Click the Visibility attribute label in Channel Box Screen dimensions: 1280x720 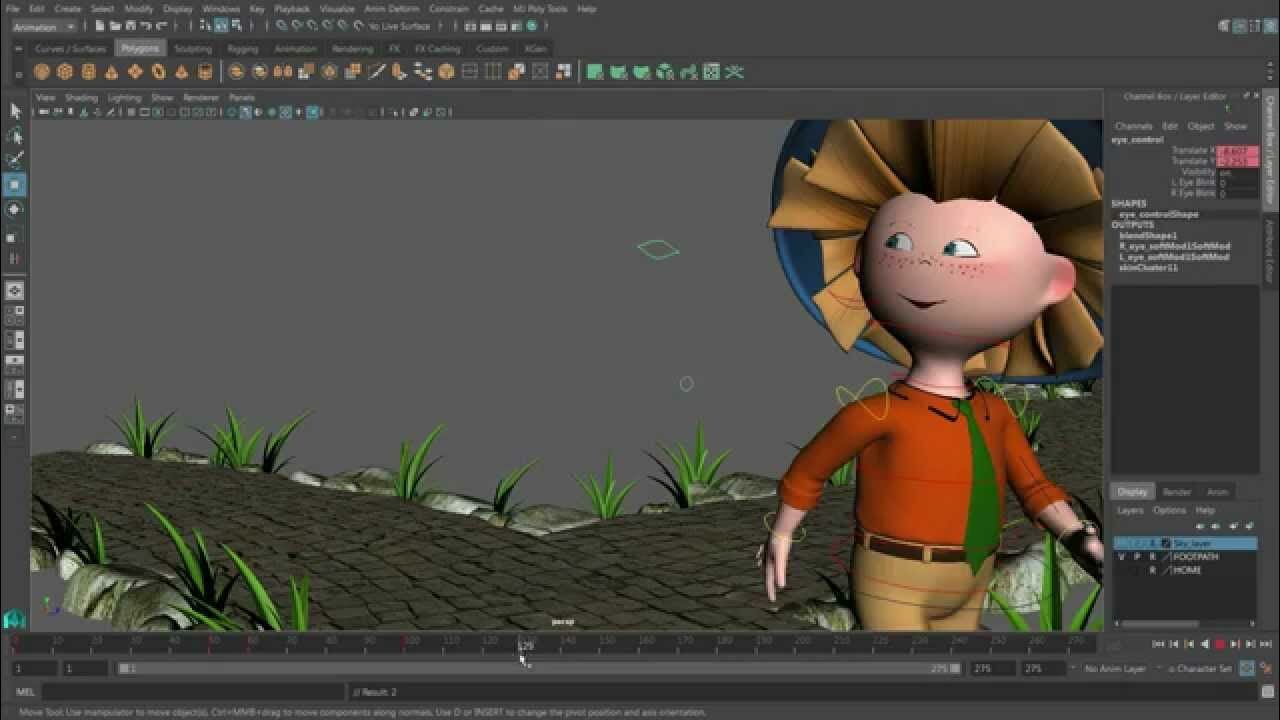tap(1199, 172)
